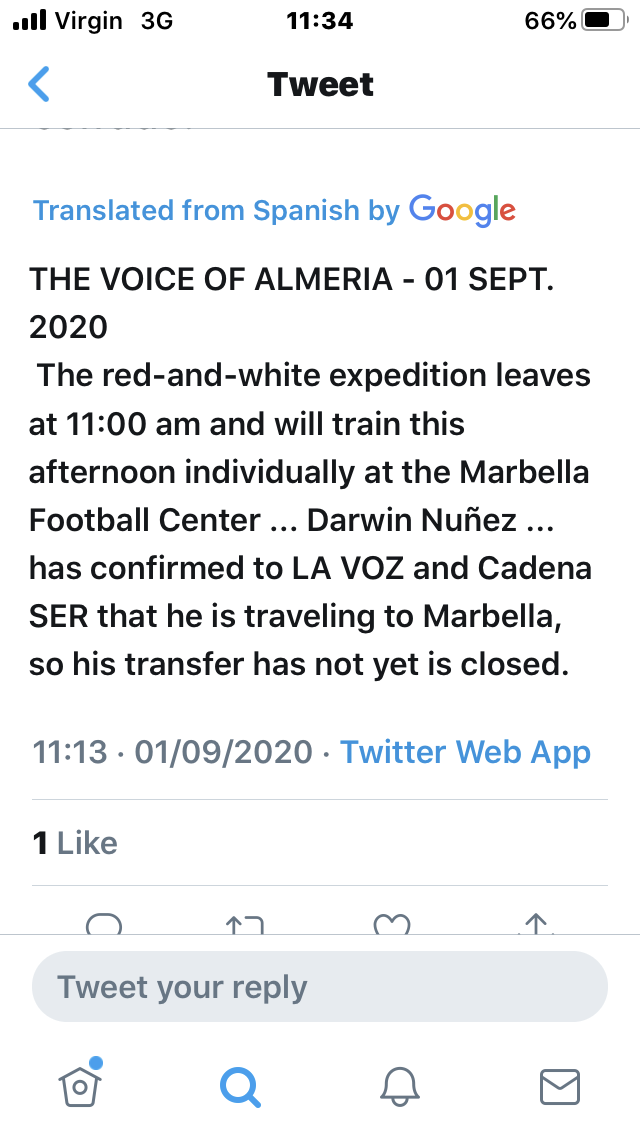Viewport: 640px width, 1136px height.
Task: Tap the Tweet header title
Action: coord(320,84)
